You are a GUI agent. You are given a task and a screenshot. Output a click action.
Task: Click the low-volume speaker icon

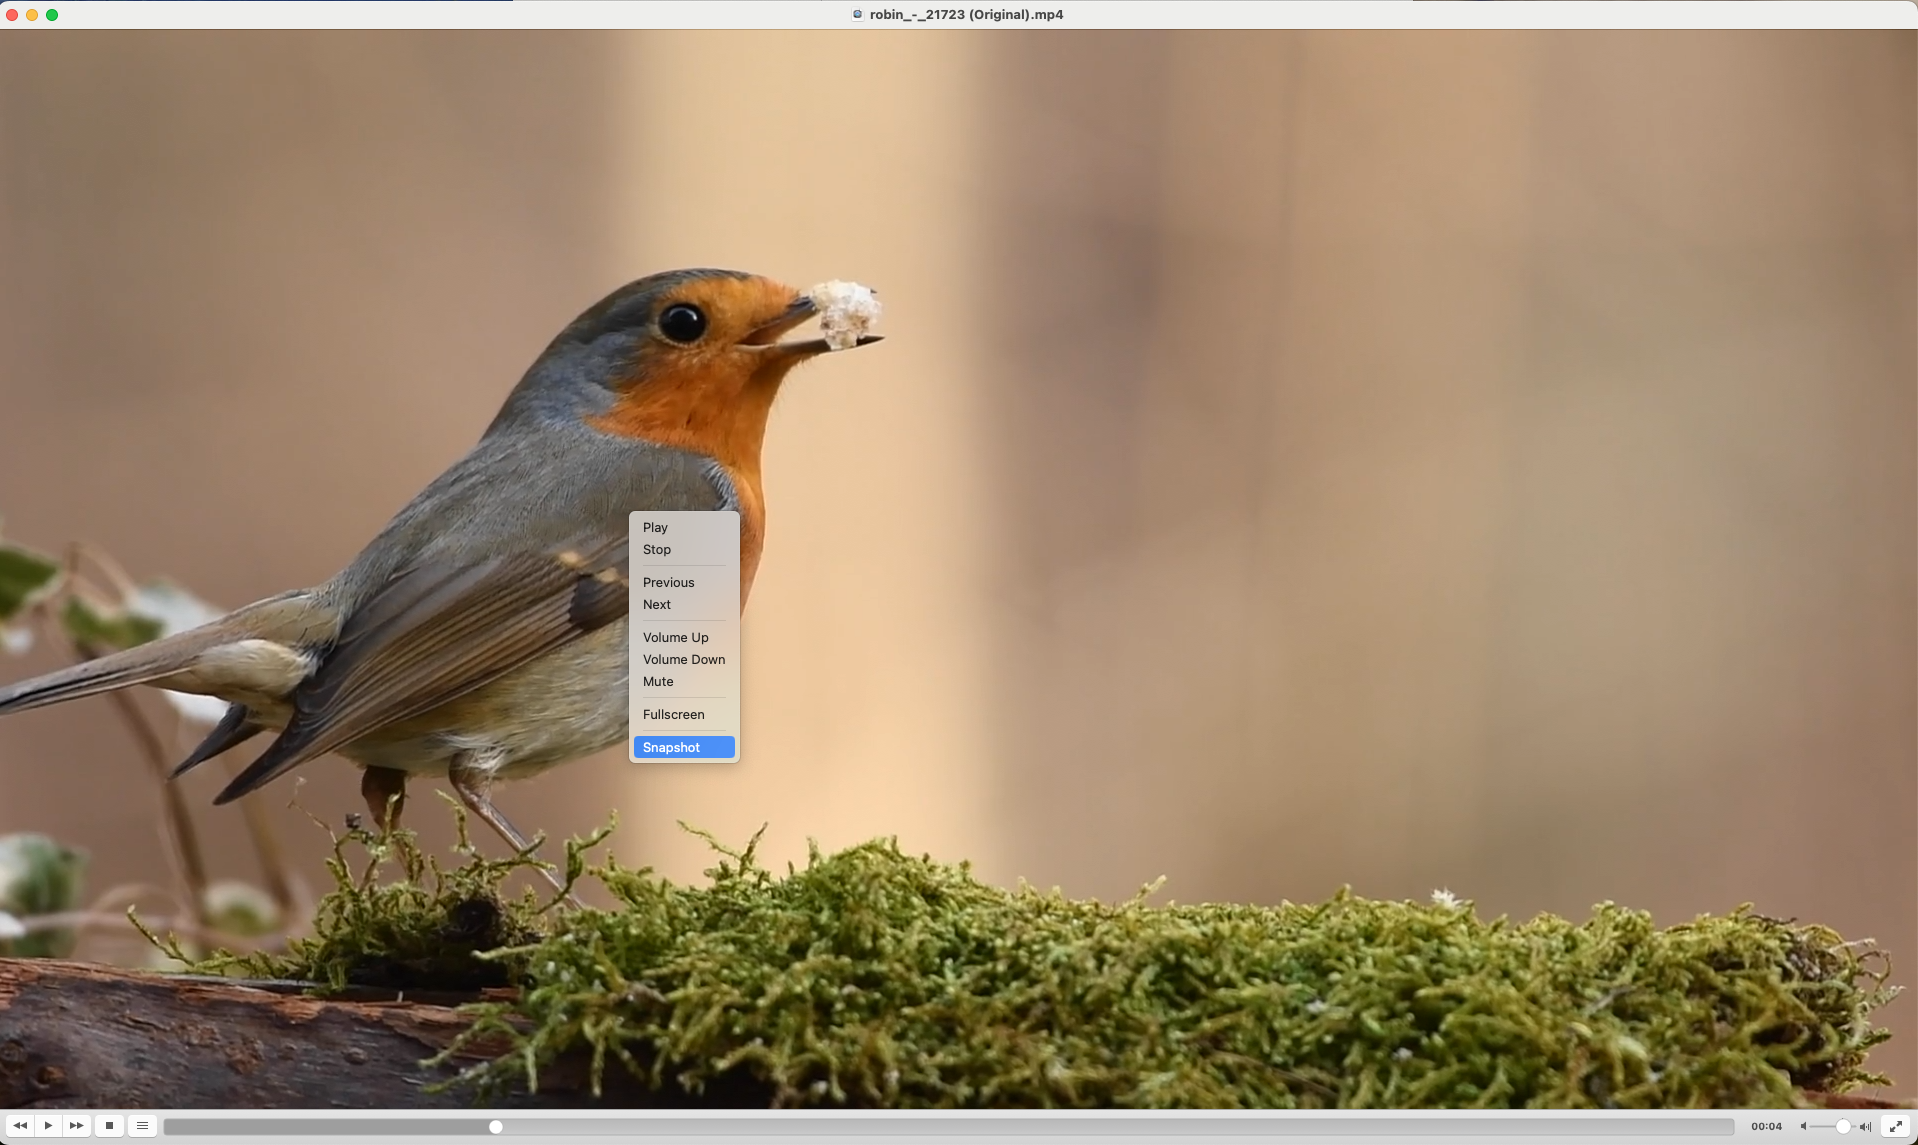click(1803, 1126)
